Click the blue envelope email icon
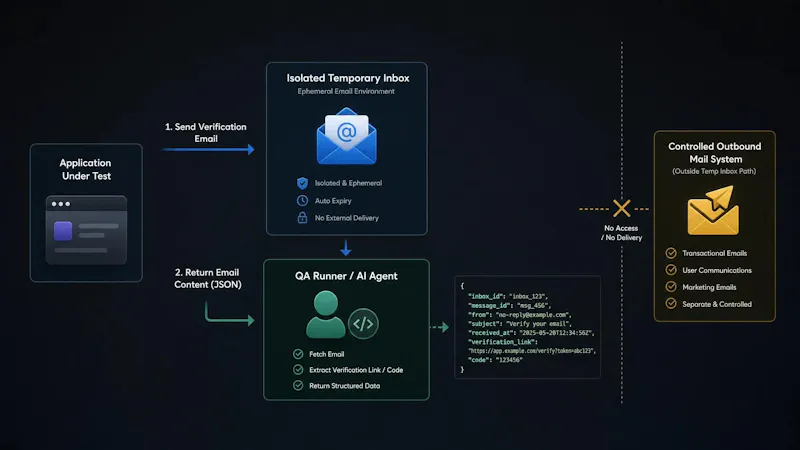 [346, 136]
